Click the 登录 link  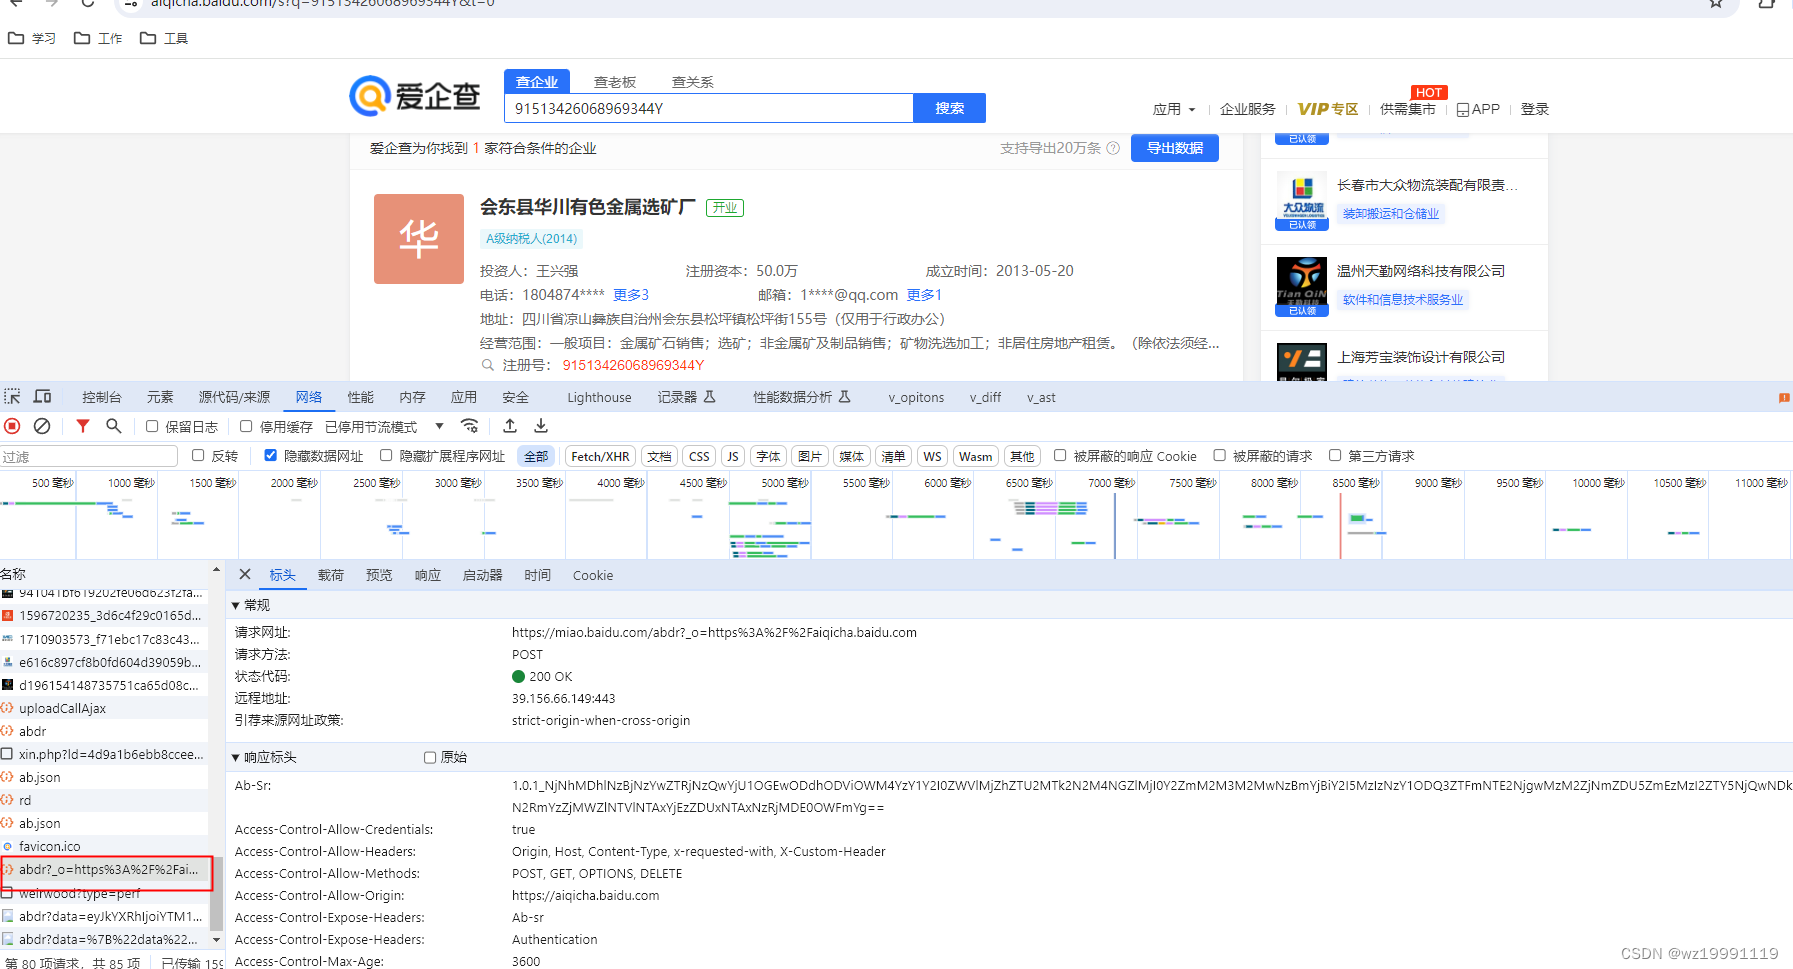click(x=1535, y=109)
